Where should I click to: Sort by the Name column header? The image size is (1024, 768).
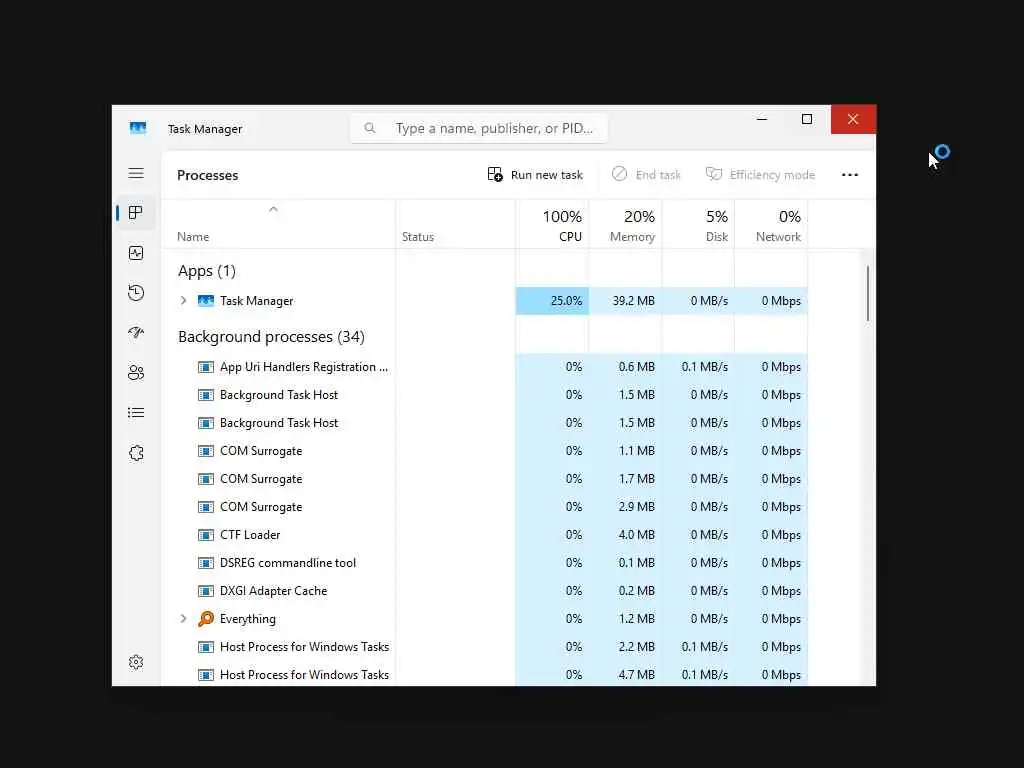pos(193,236)
